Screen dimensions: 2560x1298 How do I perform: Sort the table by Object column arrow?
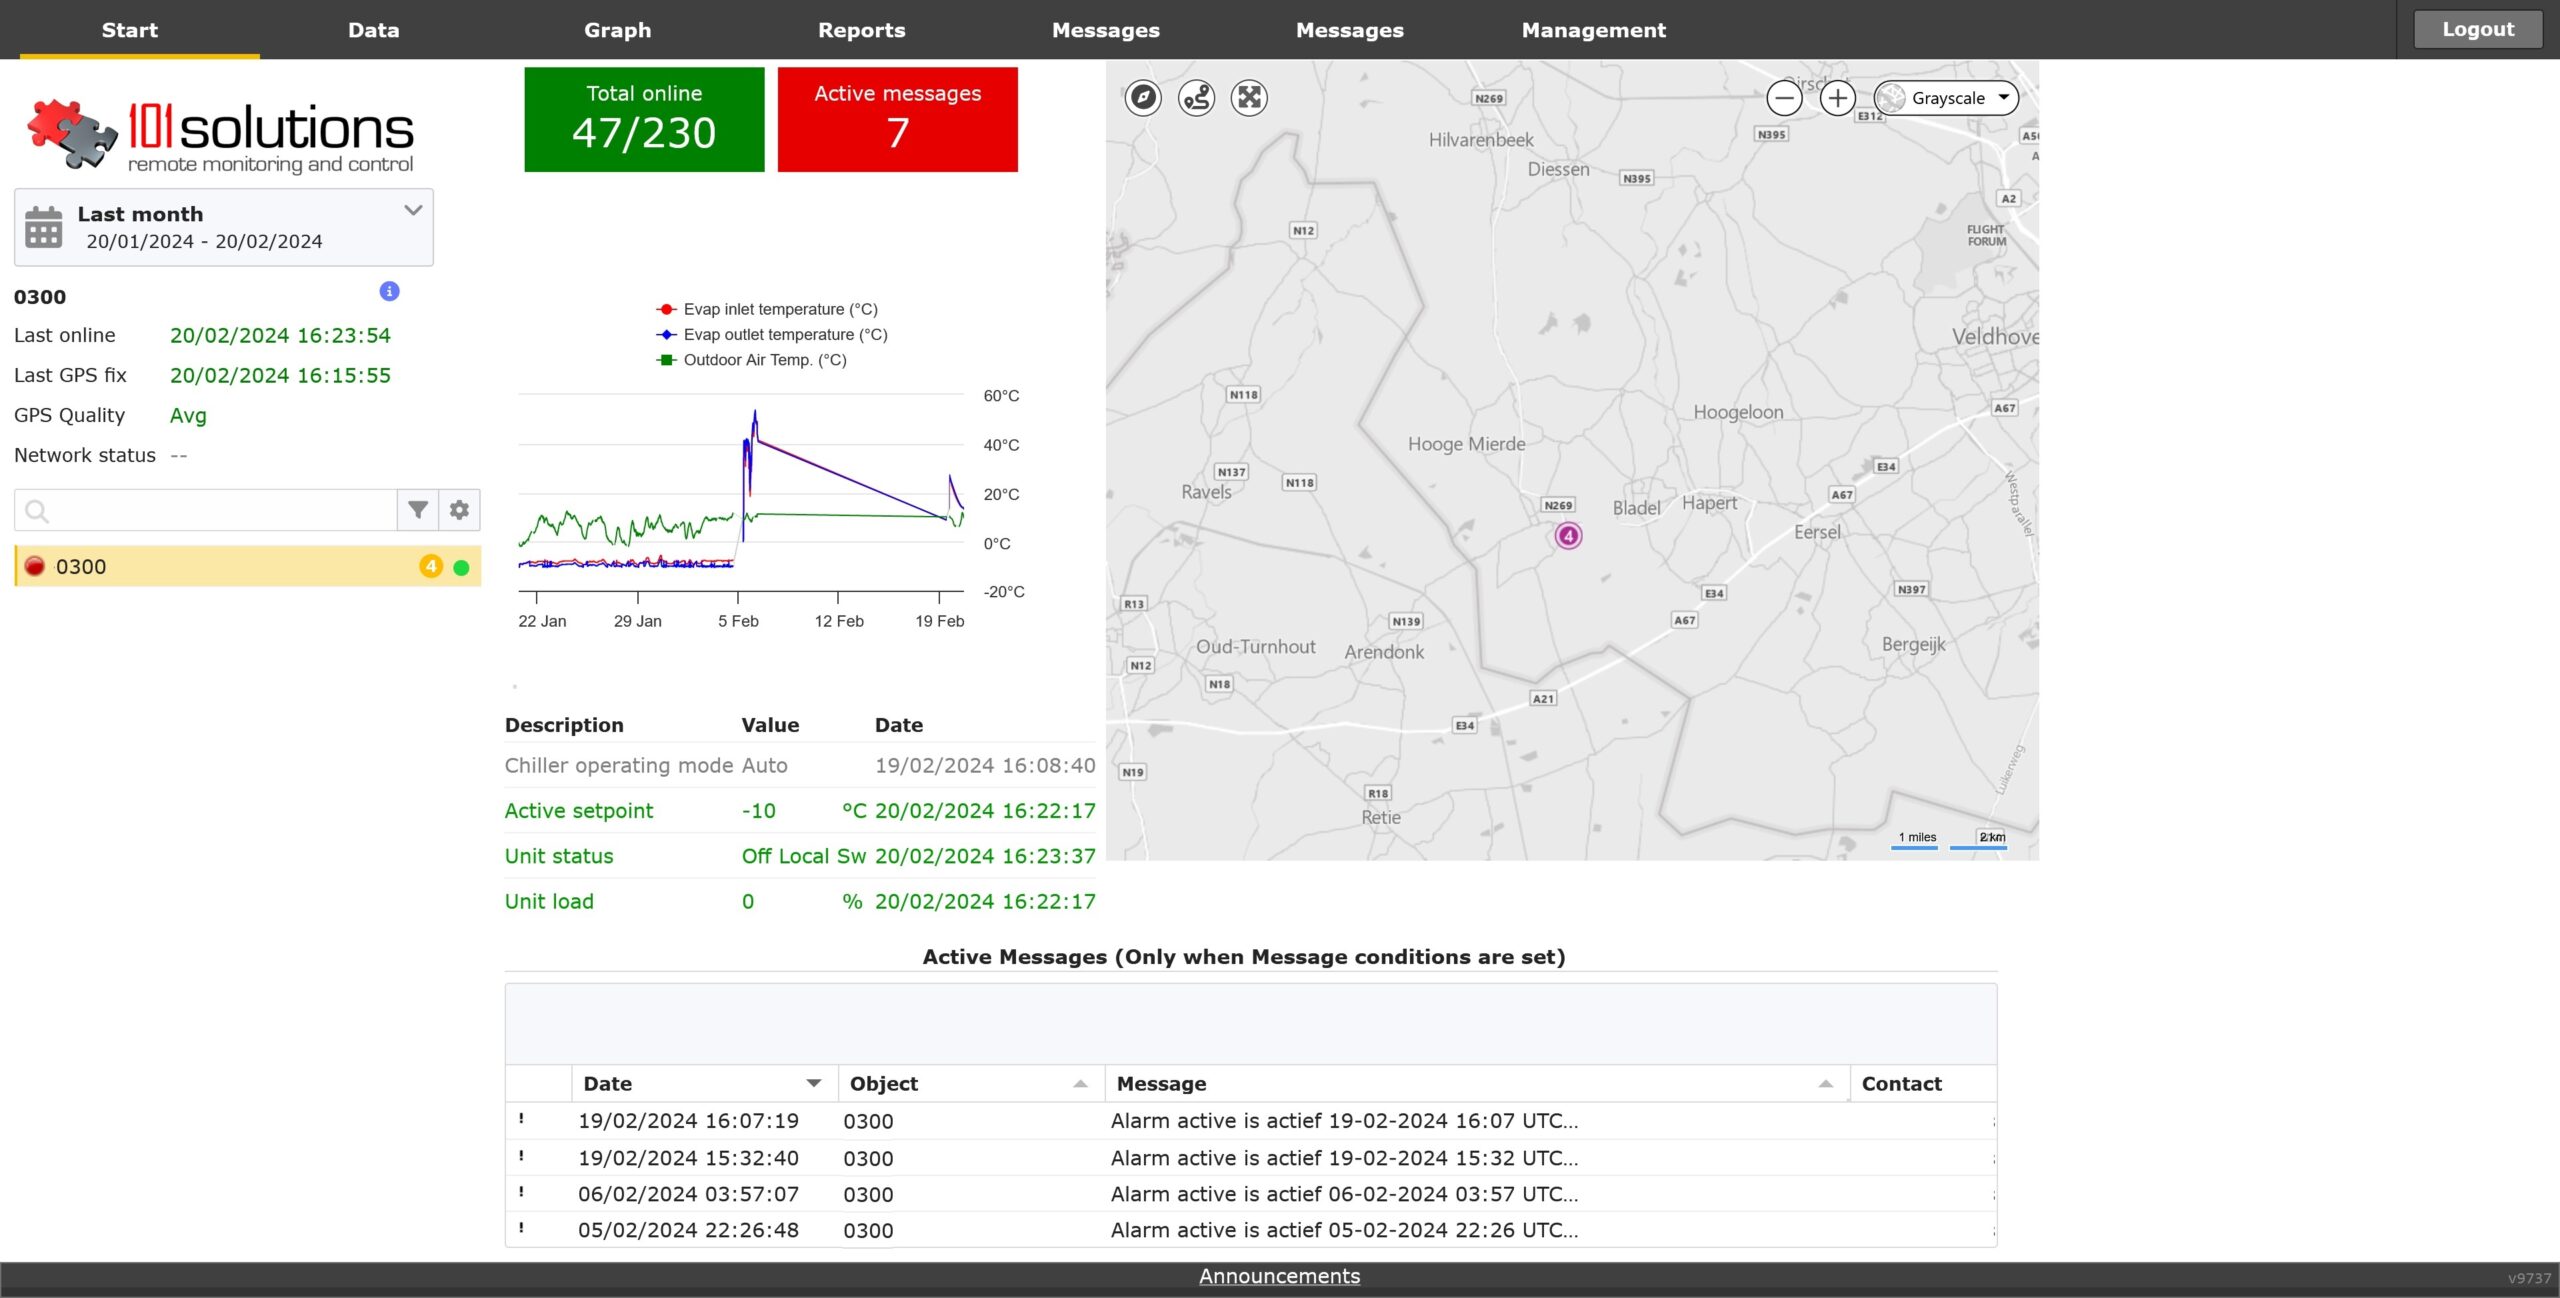pos(1080,1084)
